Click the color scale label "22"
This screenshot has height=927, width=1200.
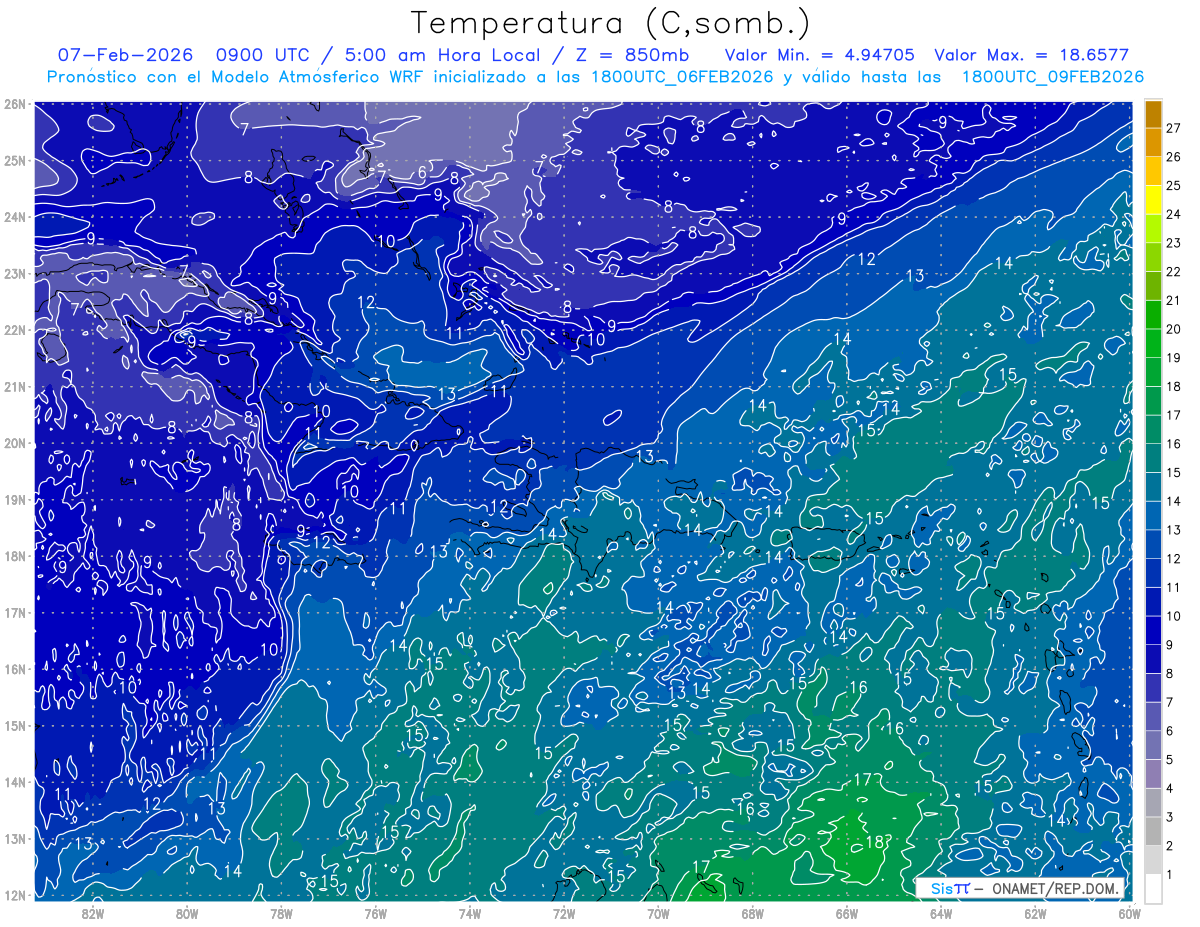click(1173, 272)
